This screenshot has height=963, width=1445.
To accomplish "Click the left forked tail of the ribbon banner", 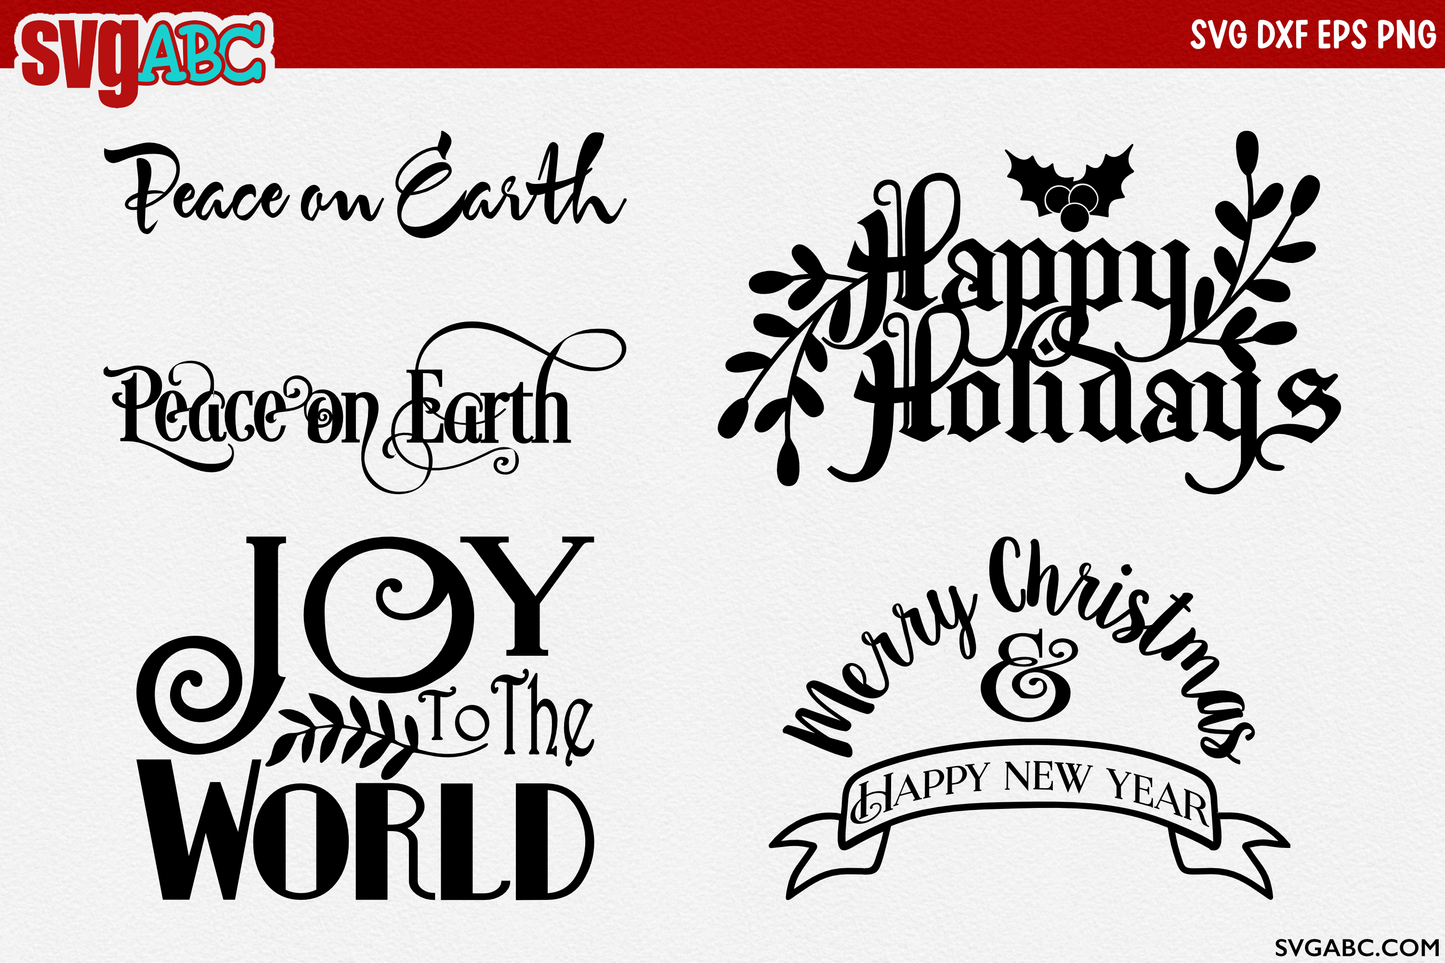I will pyautogui.click(x=820, y=850).
